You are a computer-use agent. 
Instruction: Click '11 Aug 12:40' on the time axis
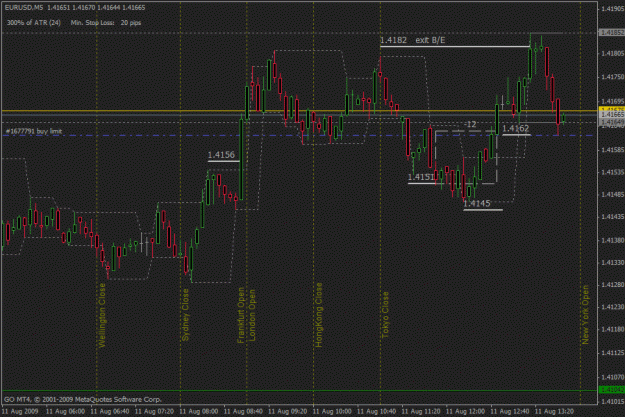[510, 411]
